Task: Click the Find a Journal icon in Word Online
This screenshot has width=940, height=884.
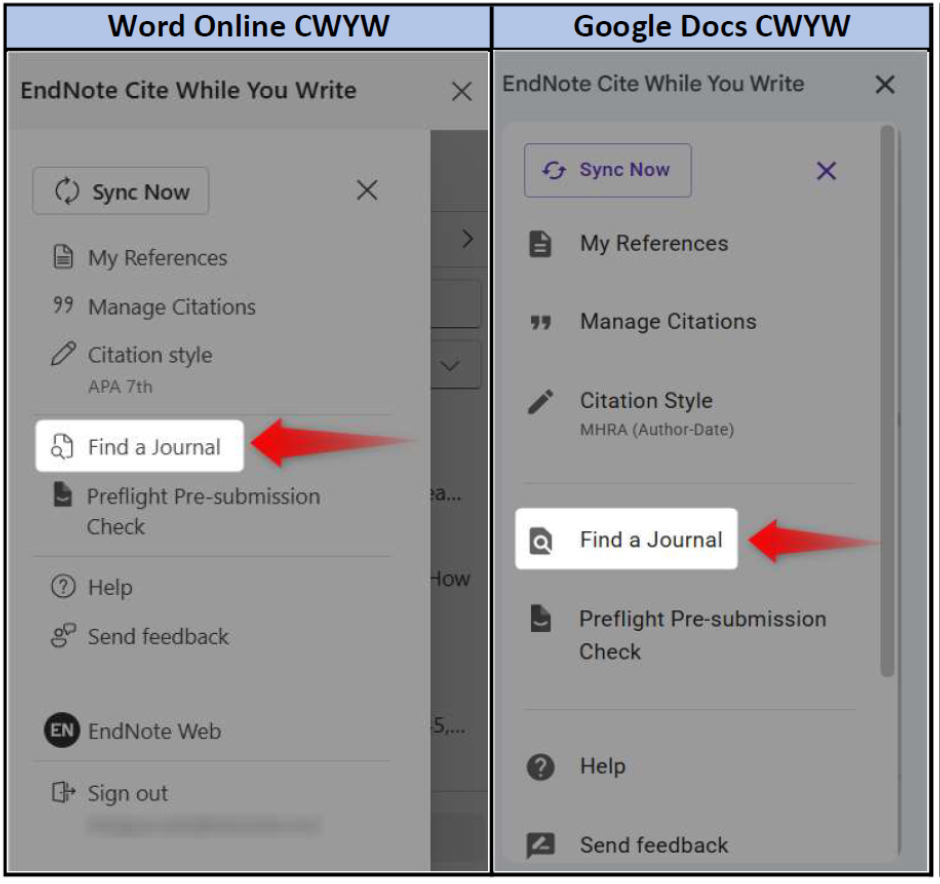Action: pyautogui.click(x=62, y=446)
